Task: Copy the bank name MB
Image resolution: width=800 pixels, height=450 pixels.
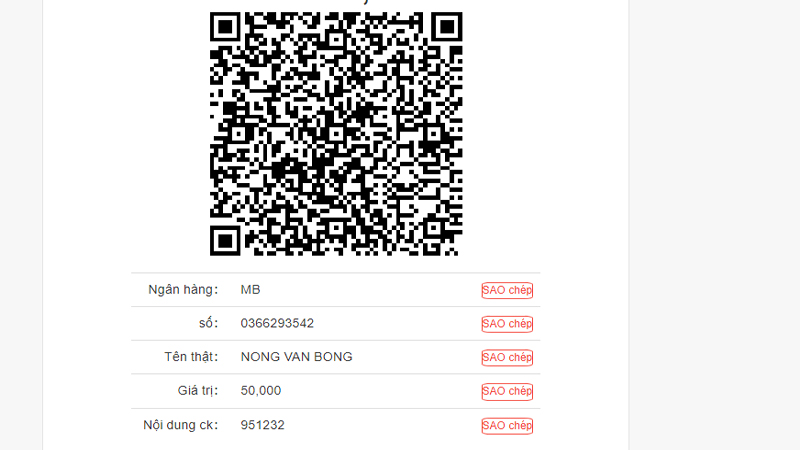Action: coord(507,290)
